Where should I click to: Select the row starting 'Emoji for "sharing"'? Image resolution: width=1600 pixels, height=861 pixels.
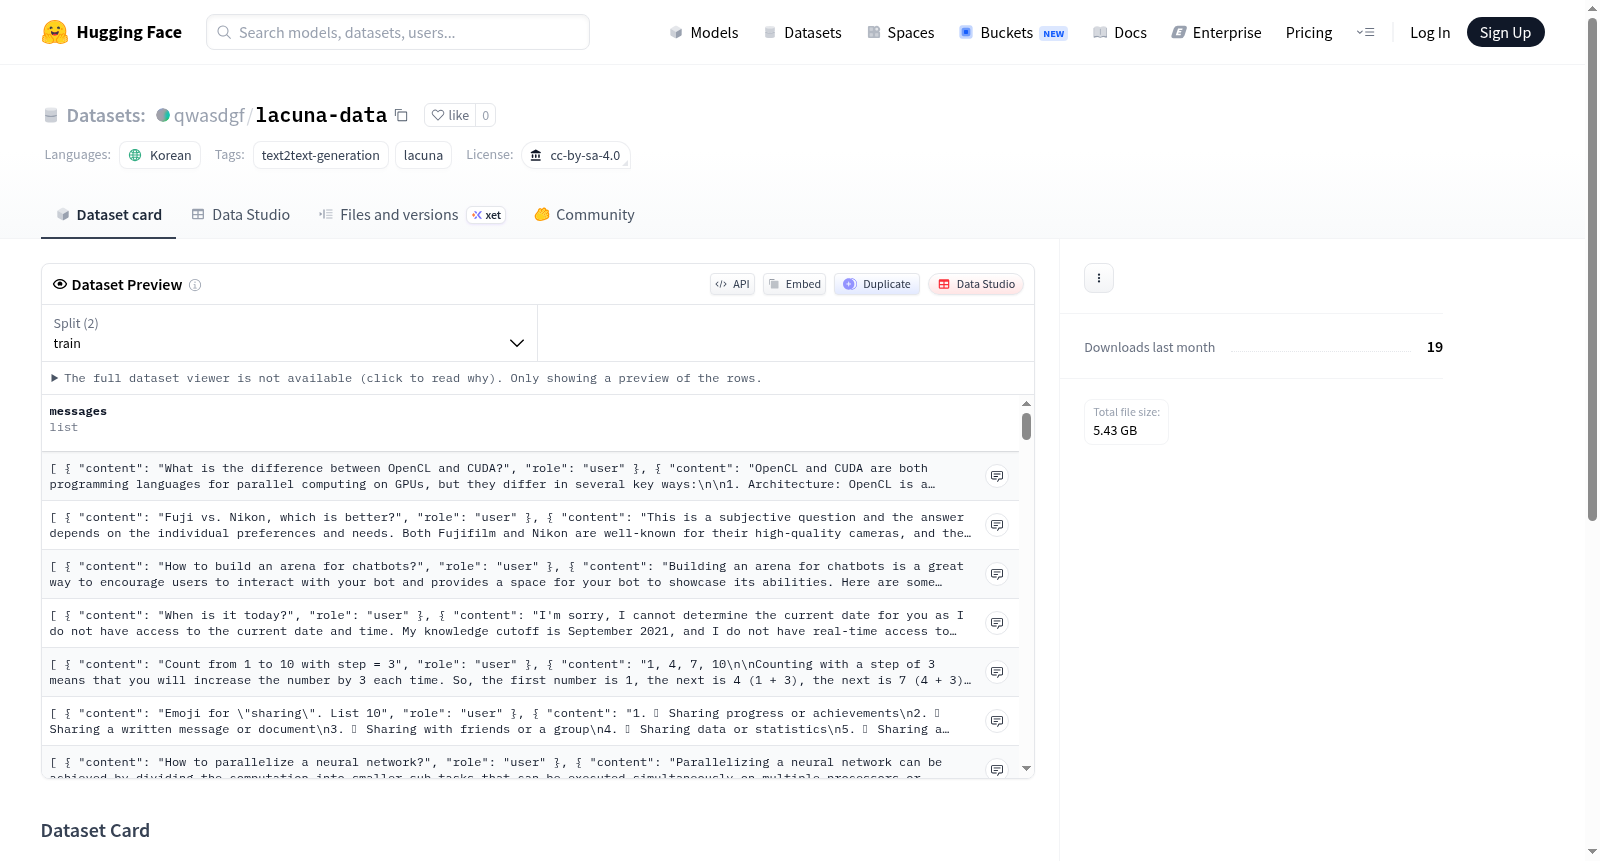[530, 721]
